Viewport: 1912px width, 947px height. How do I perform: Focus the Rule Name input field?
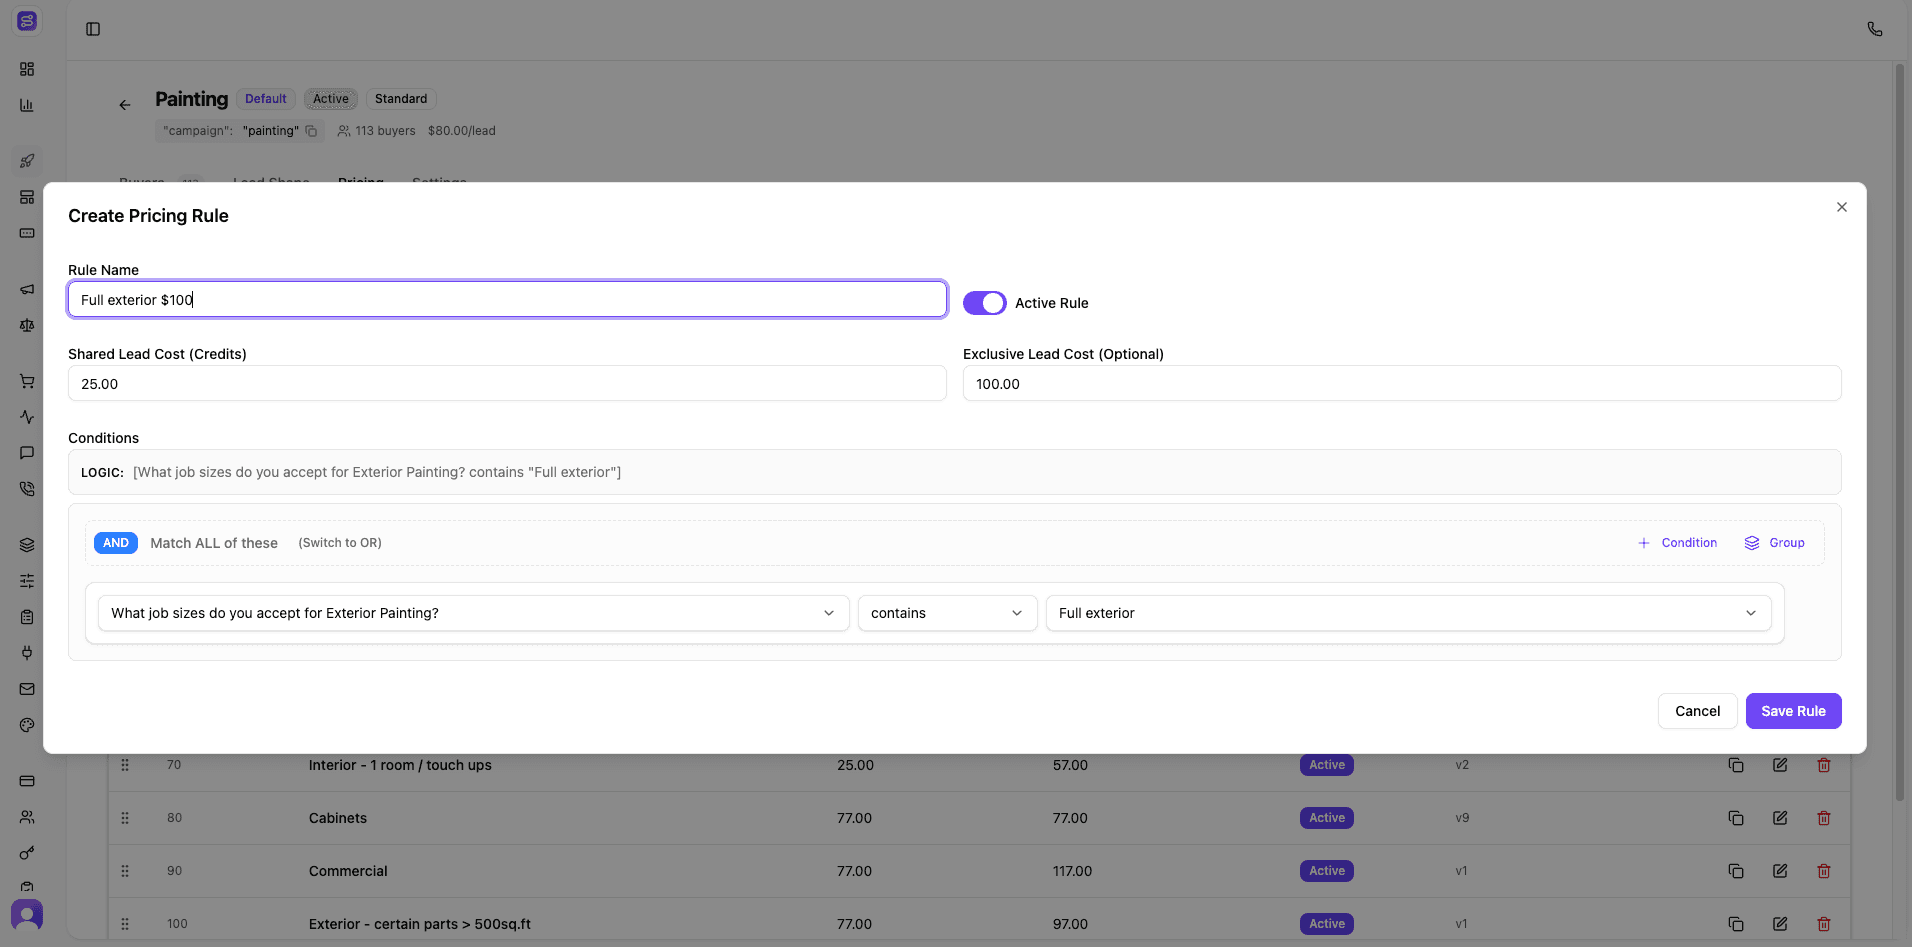point(507,299)
